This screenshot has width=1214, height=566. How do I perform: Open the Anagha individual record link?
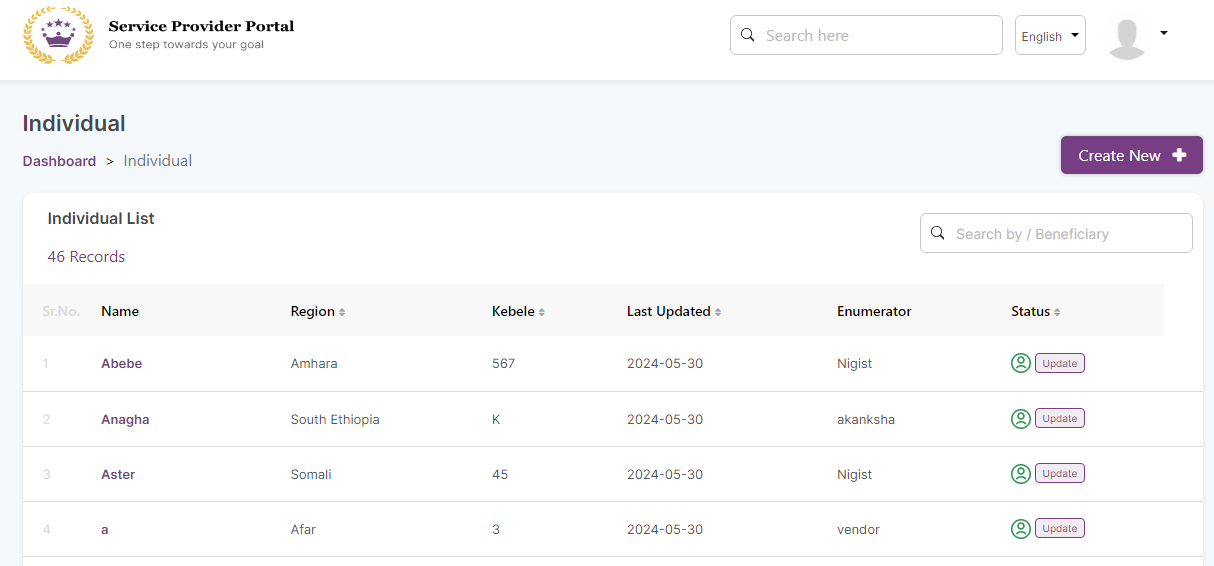(x=125, y=420)
